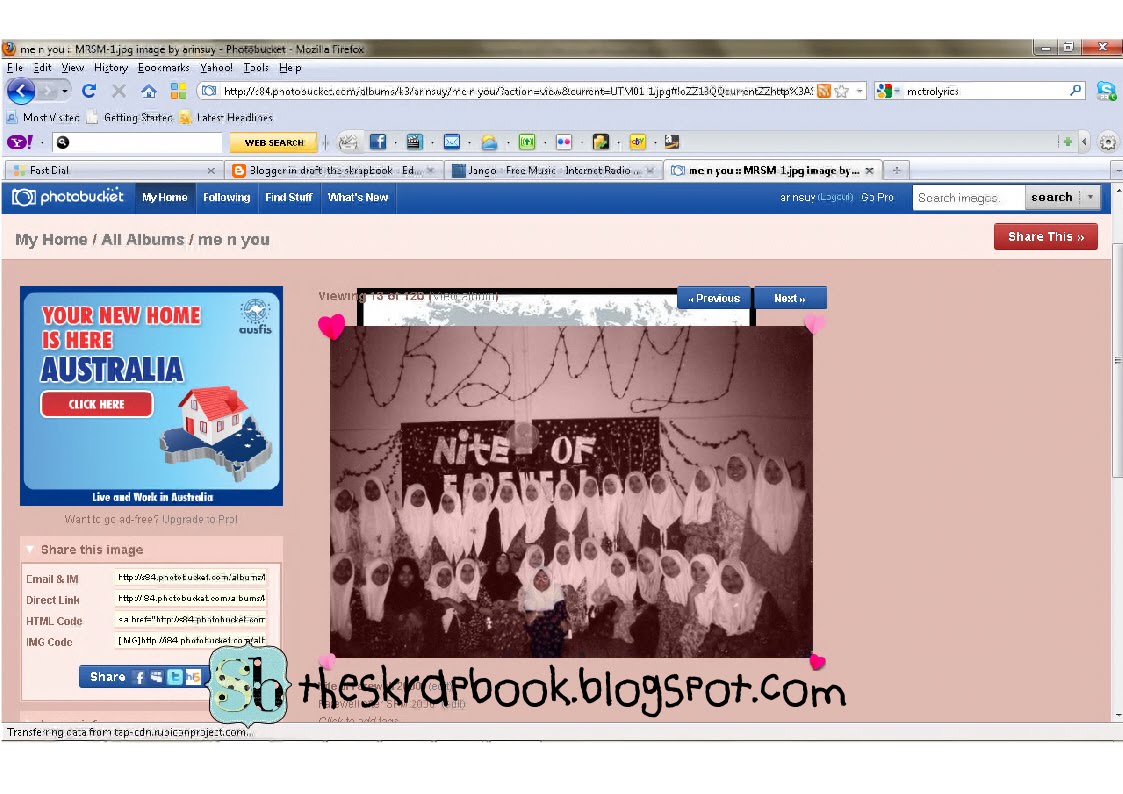Close the Fast Dial tab
The image size is (1123, 794).
[x=211, y=170]
